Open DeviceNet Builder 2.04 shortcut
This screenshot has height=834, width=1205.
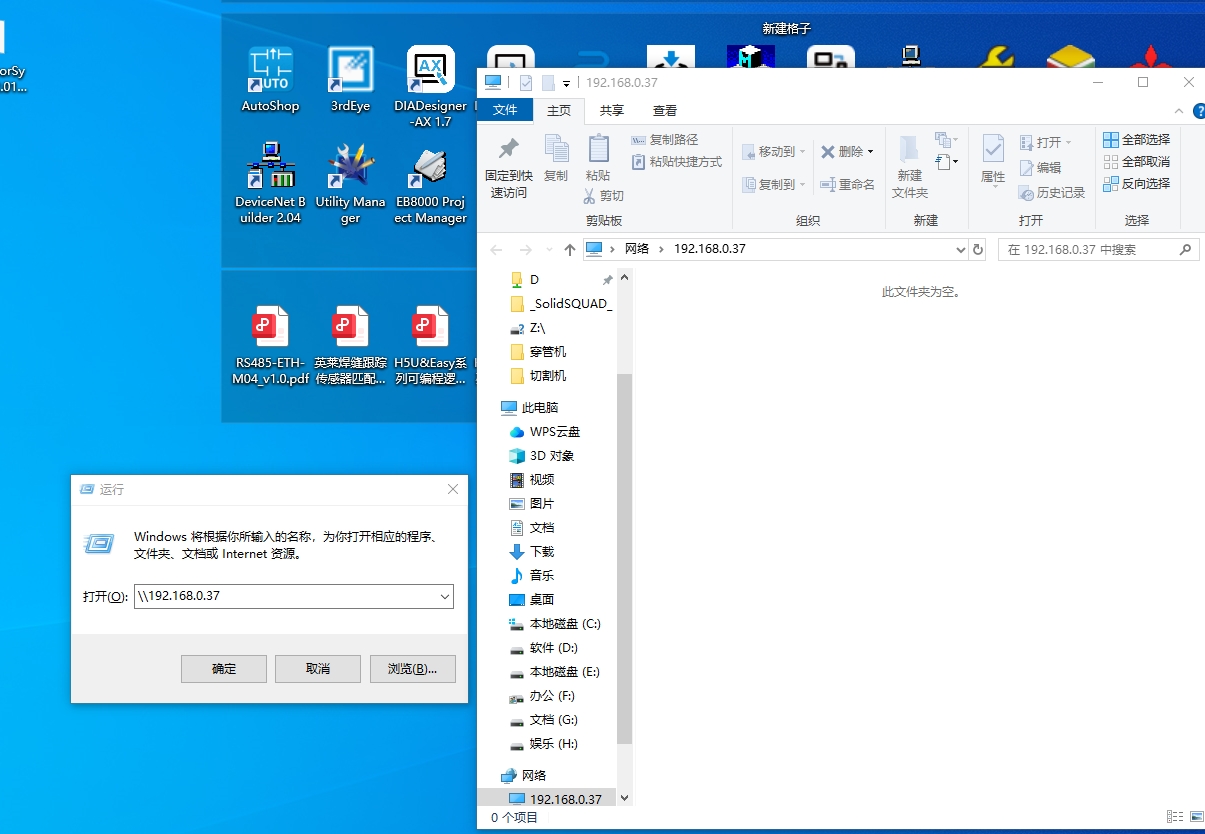click(x=270, y=183)
